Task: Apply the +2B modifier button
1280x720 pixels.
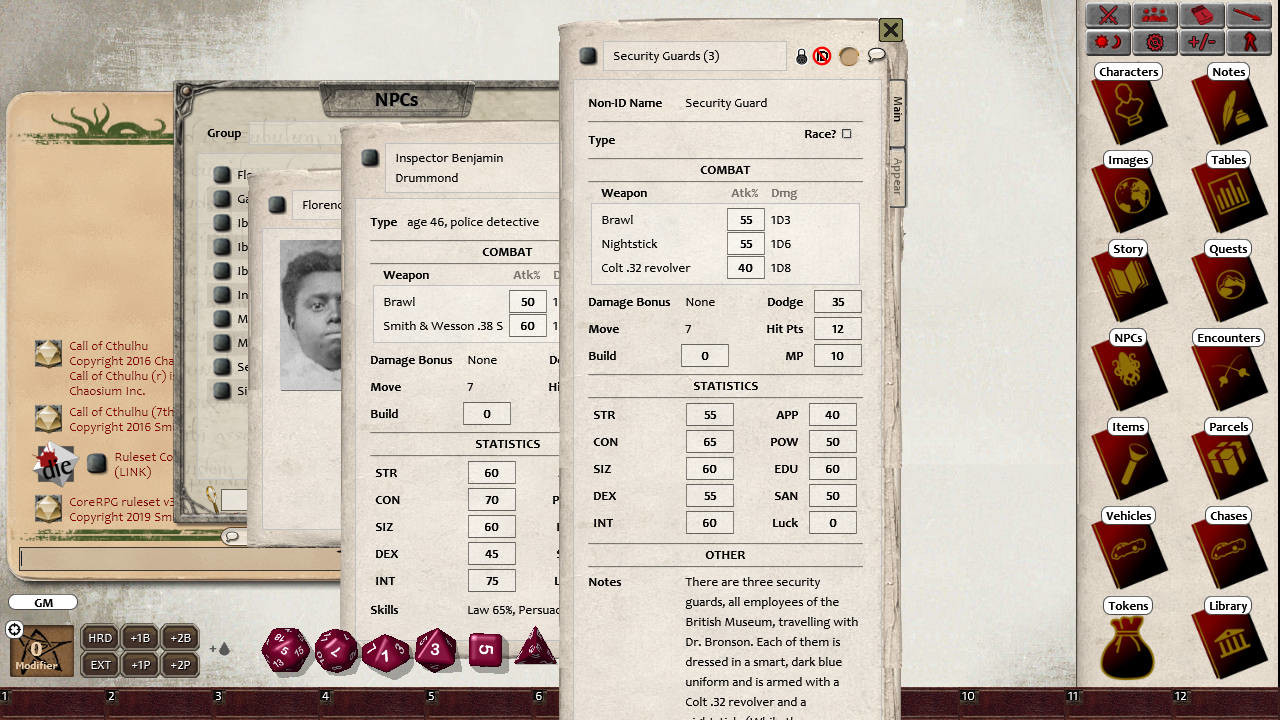Action: [179, 637]
